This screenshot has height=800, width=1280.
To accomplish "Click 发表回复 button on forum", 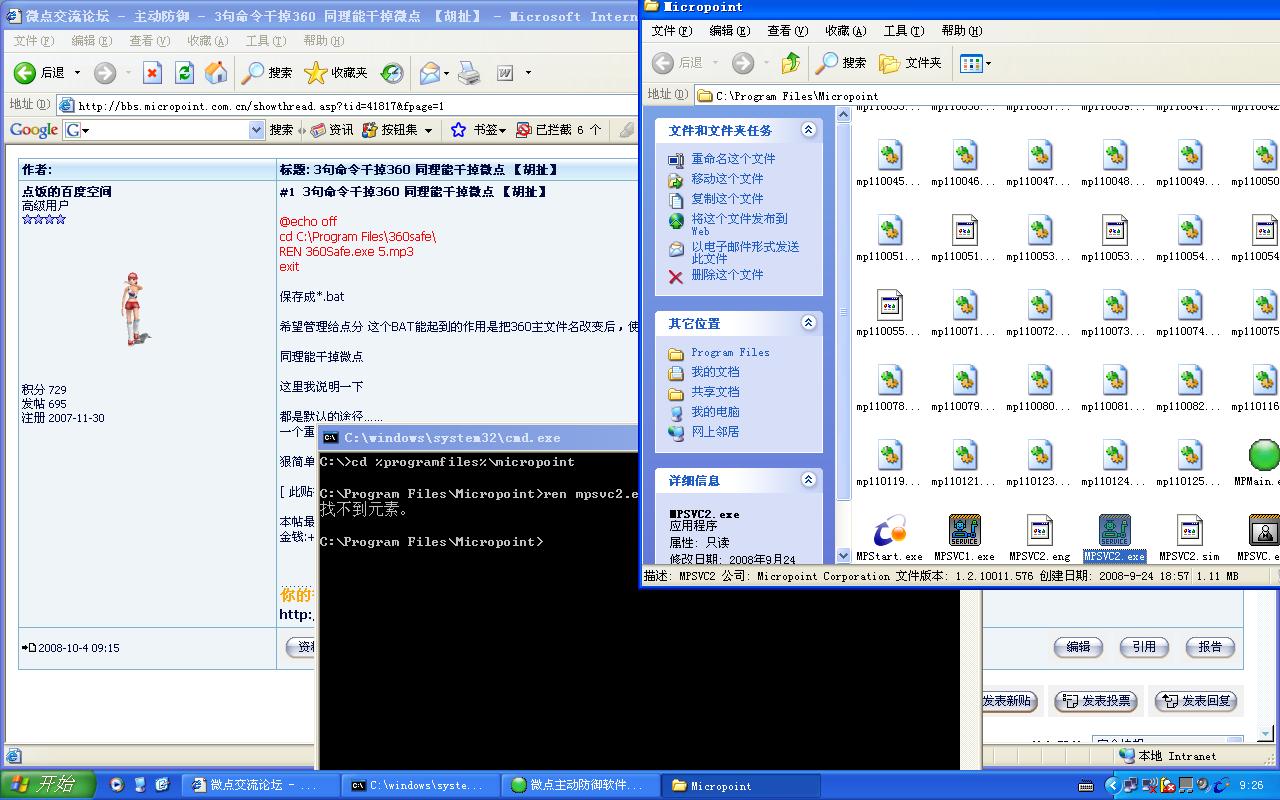I will click(1196, 701).
